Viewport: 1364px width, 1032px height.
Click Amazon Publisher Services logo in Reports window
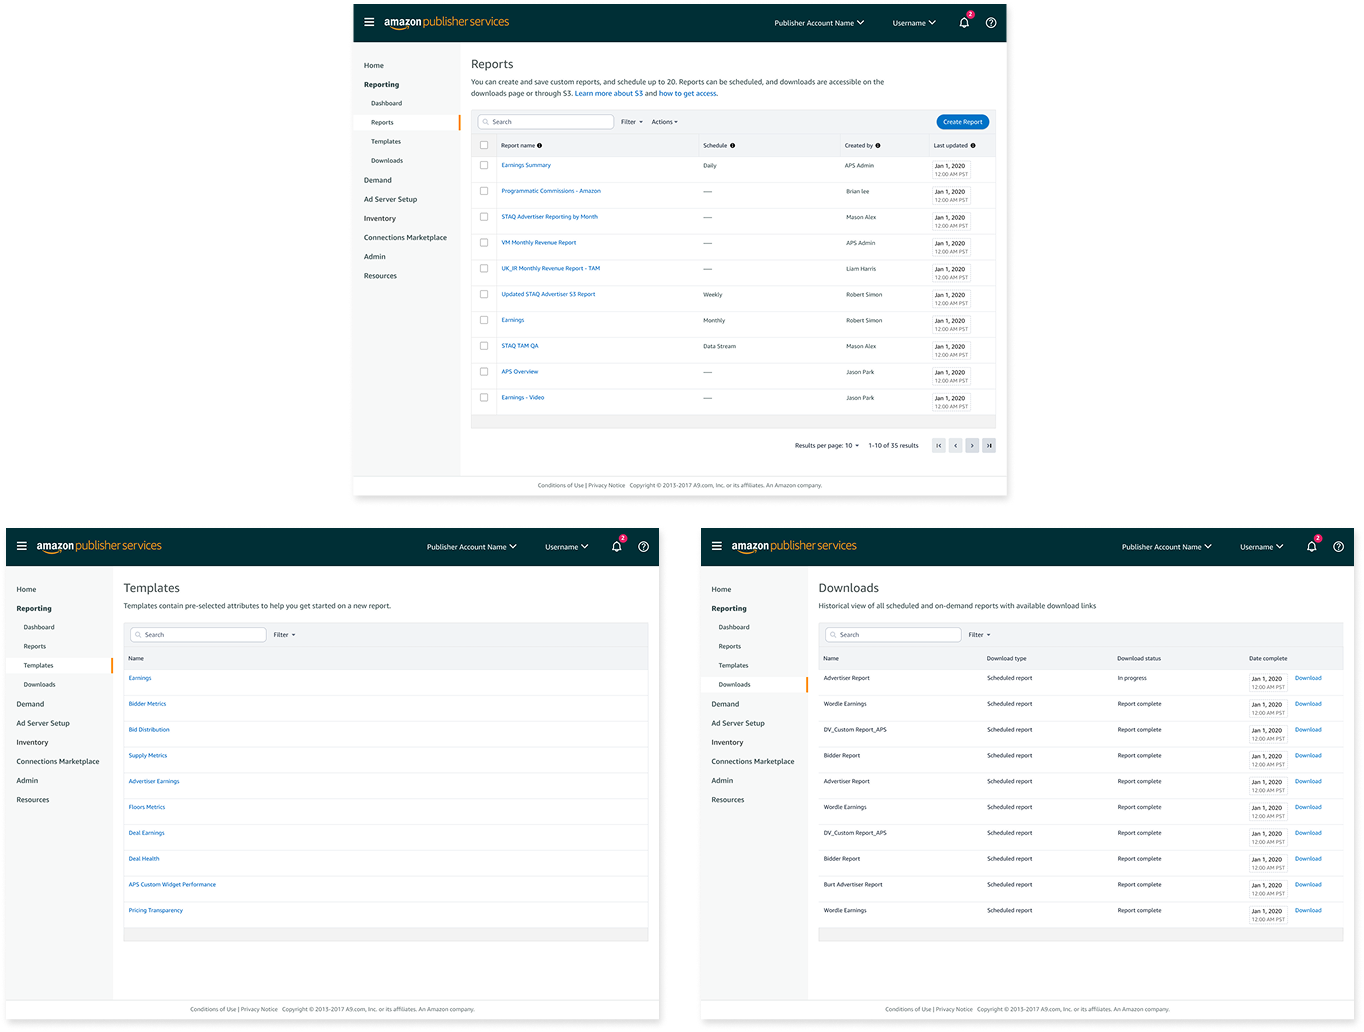(446, 22)
